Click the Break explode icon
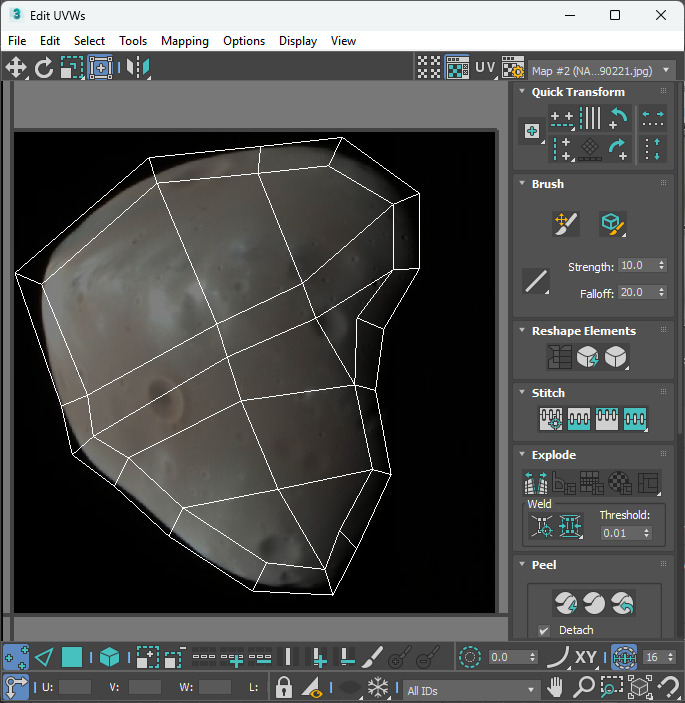 pyautogui.click(x=536, y=483)
